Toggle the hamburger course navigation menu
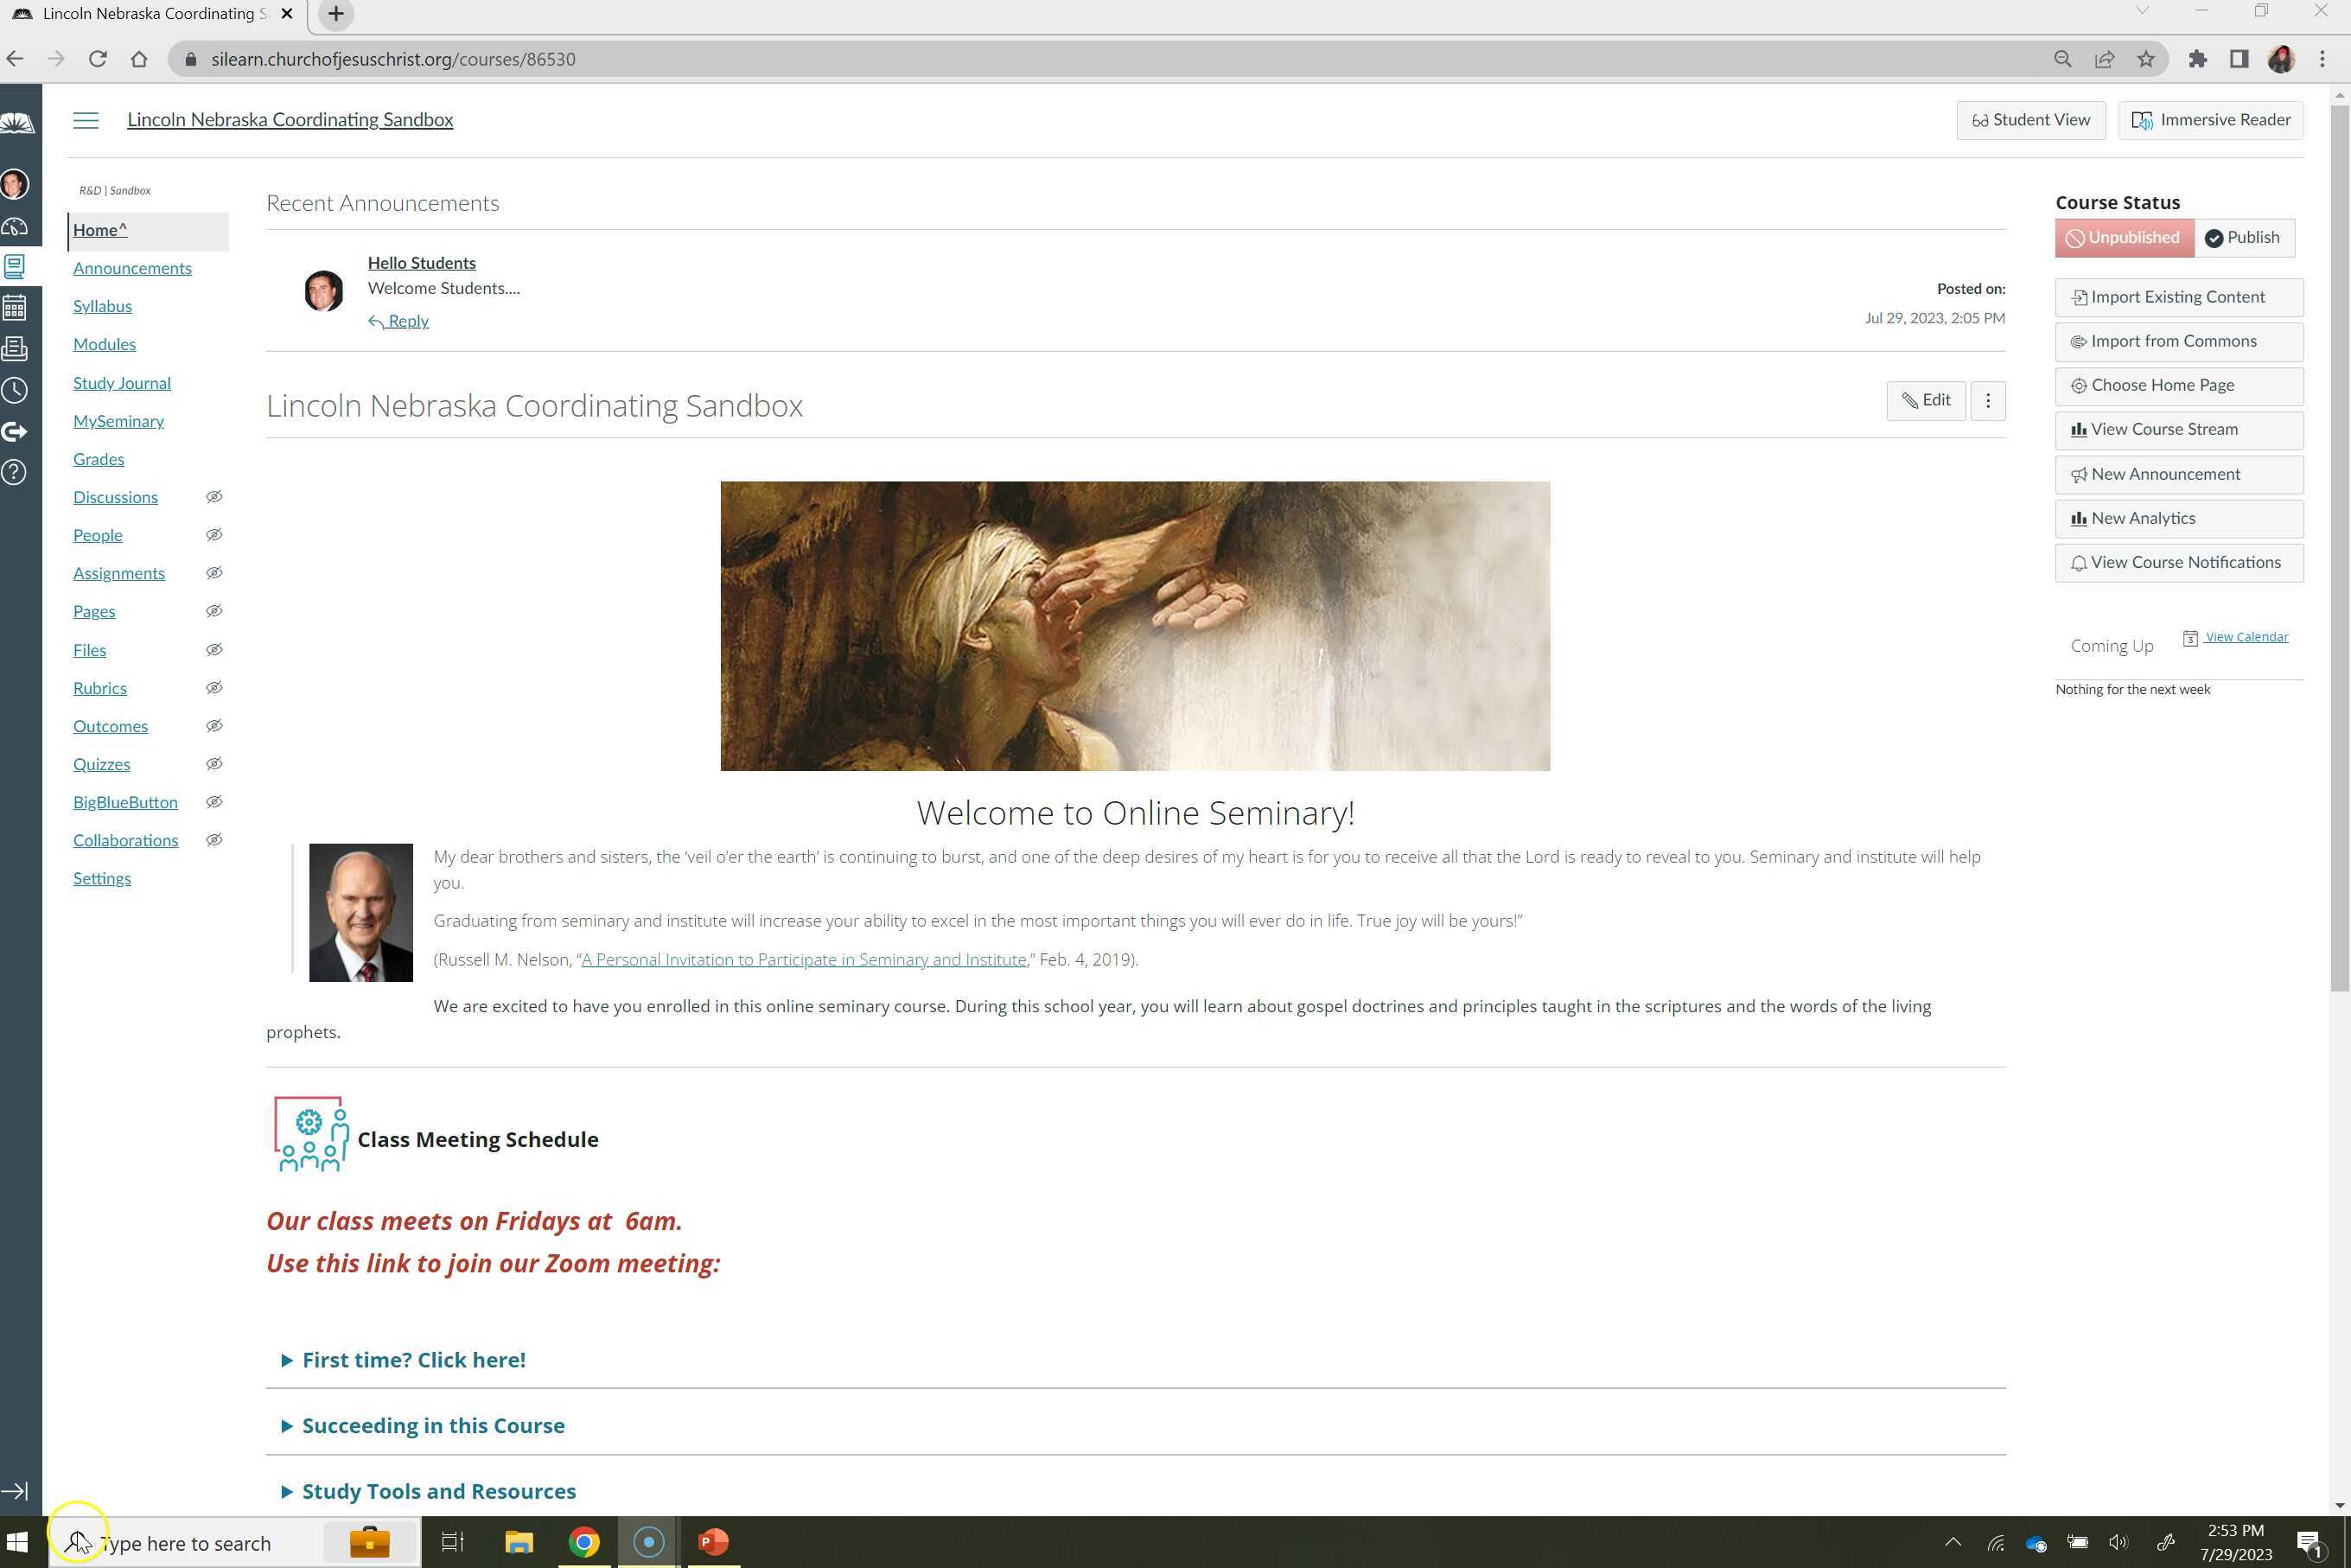This screenshot has width=2351, height=1568. coord(86,120)
